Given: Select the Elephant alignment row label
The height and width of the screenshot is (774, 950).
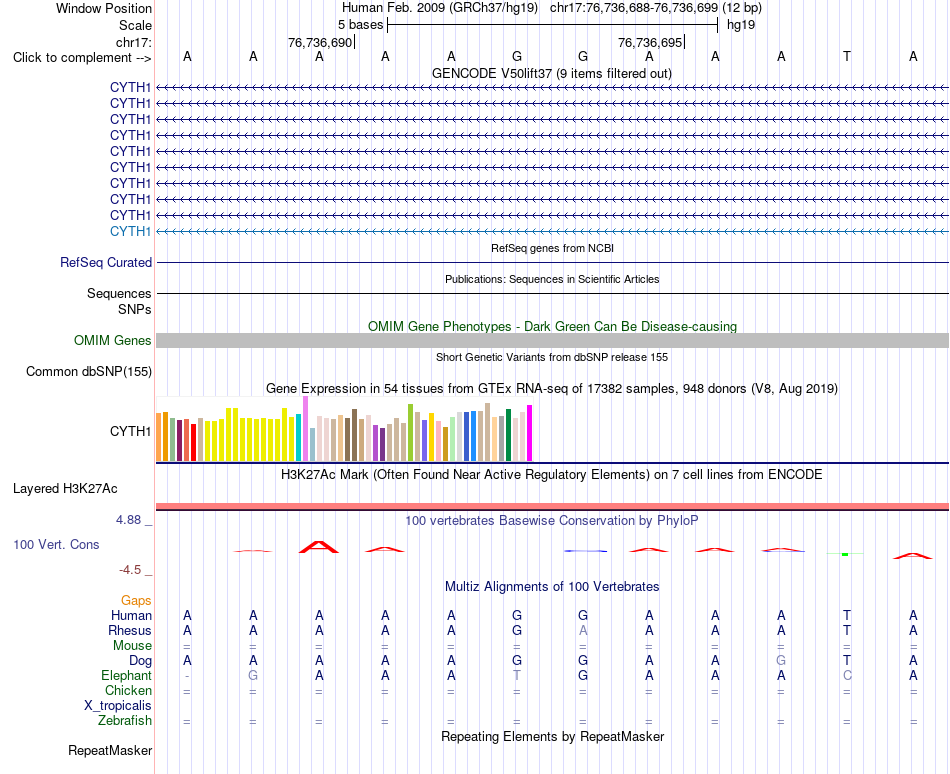Looking at the screenshot, I should [127, 675].
